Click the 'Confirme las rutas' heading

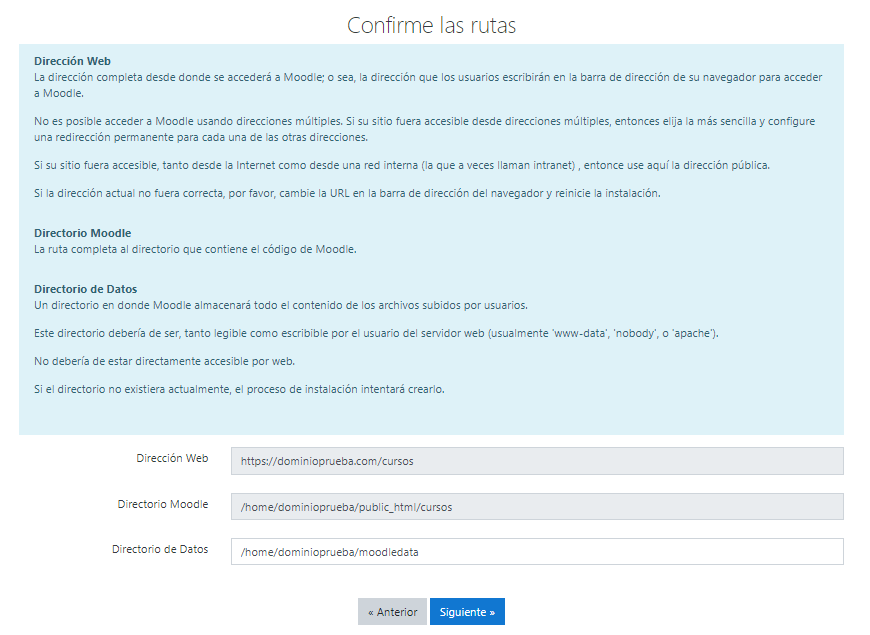pyautogui.click(x=432, y=26)
